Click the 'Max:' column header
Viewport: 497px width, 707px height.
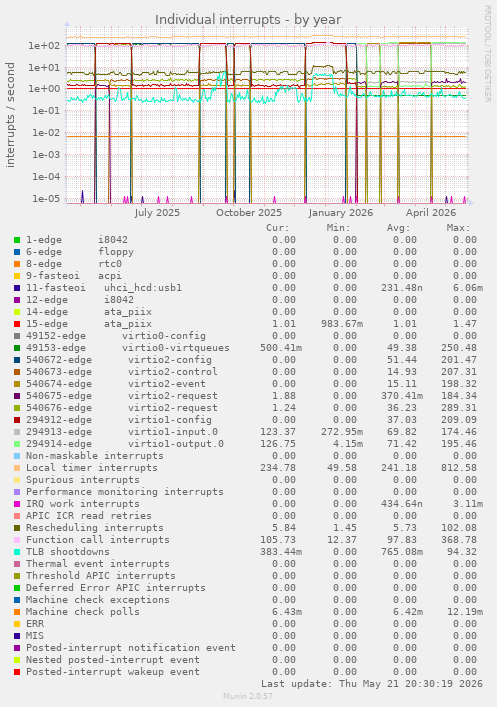point(459,228)
